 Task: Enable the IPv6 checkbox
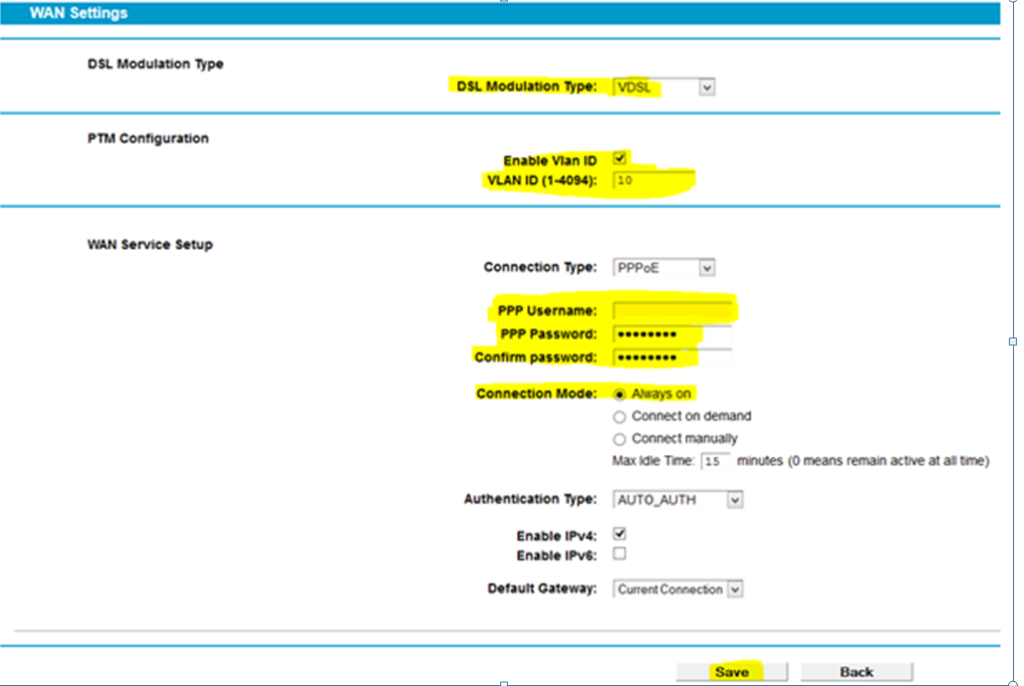click(620, 554)
